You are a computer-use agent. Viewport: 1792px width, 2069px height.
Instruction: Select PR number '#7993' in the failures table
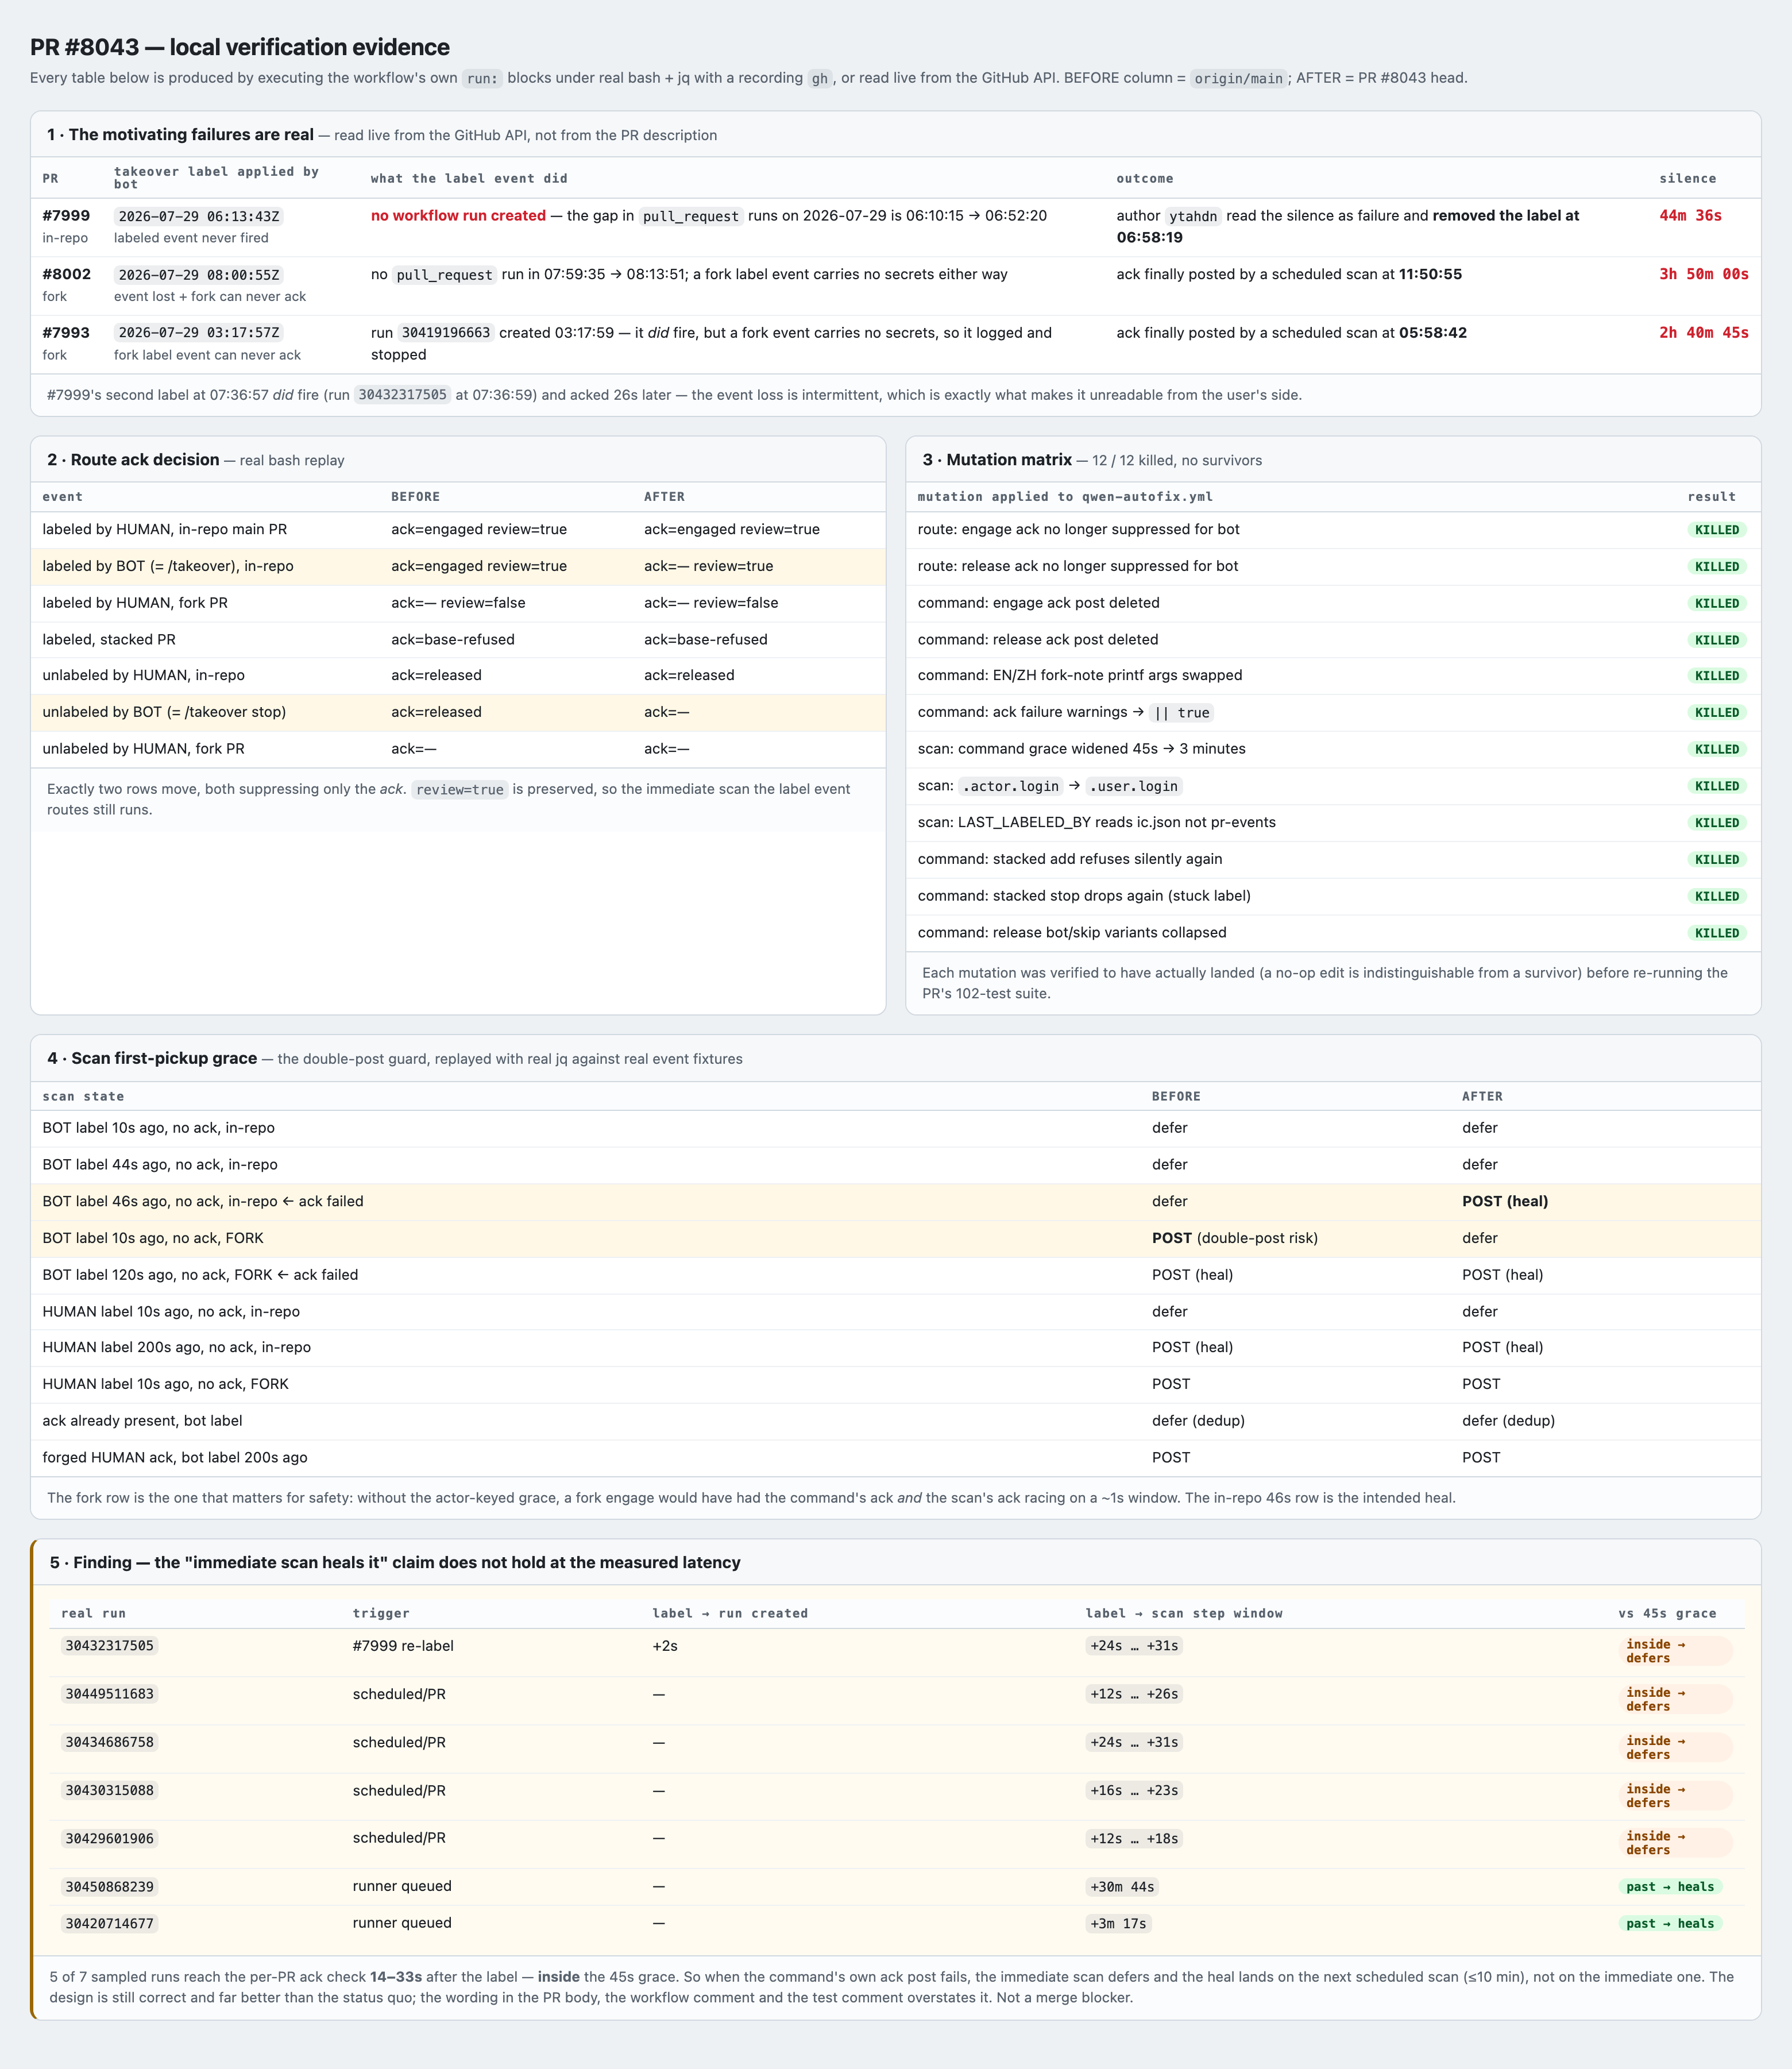(66, 332)
